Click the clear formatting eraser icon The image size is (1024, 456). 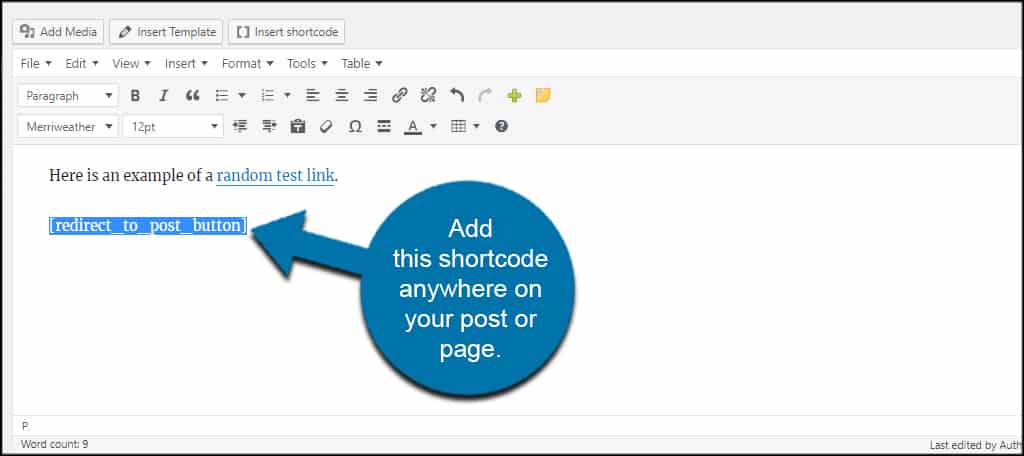point(327,127)
